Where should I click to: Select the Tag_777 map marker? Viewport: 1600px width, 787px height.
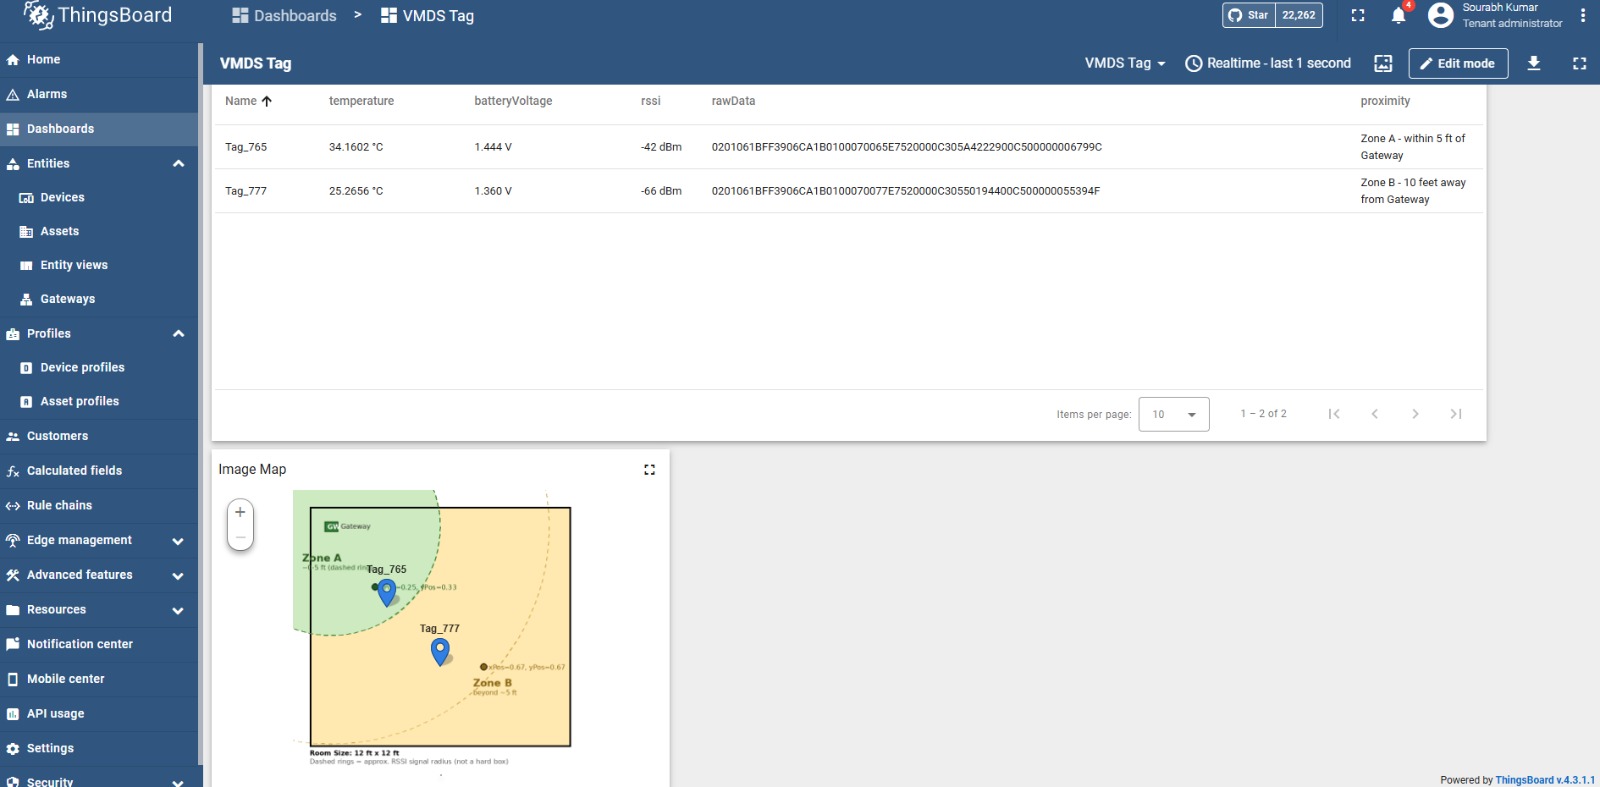pyautogui.click(x=440, y=651)
